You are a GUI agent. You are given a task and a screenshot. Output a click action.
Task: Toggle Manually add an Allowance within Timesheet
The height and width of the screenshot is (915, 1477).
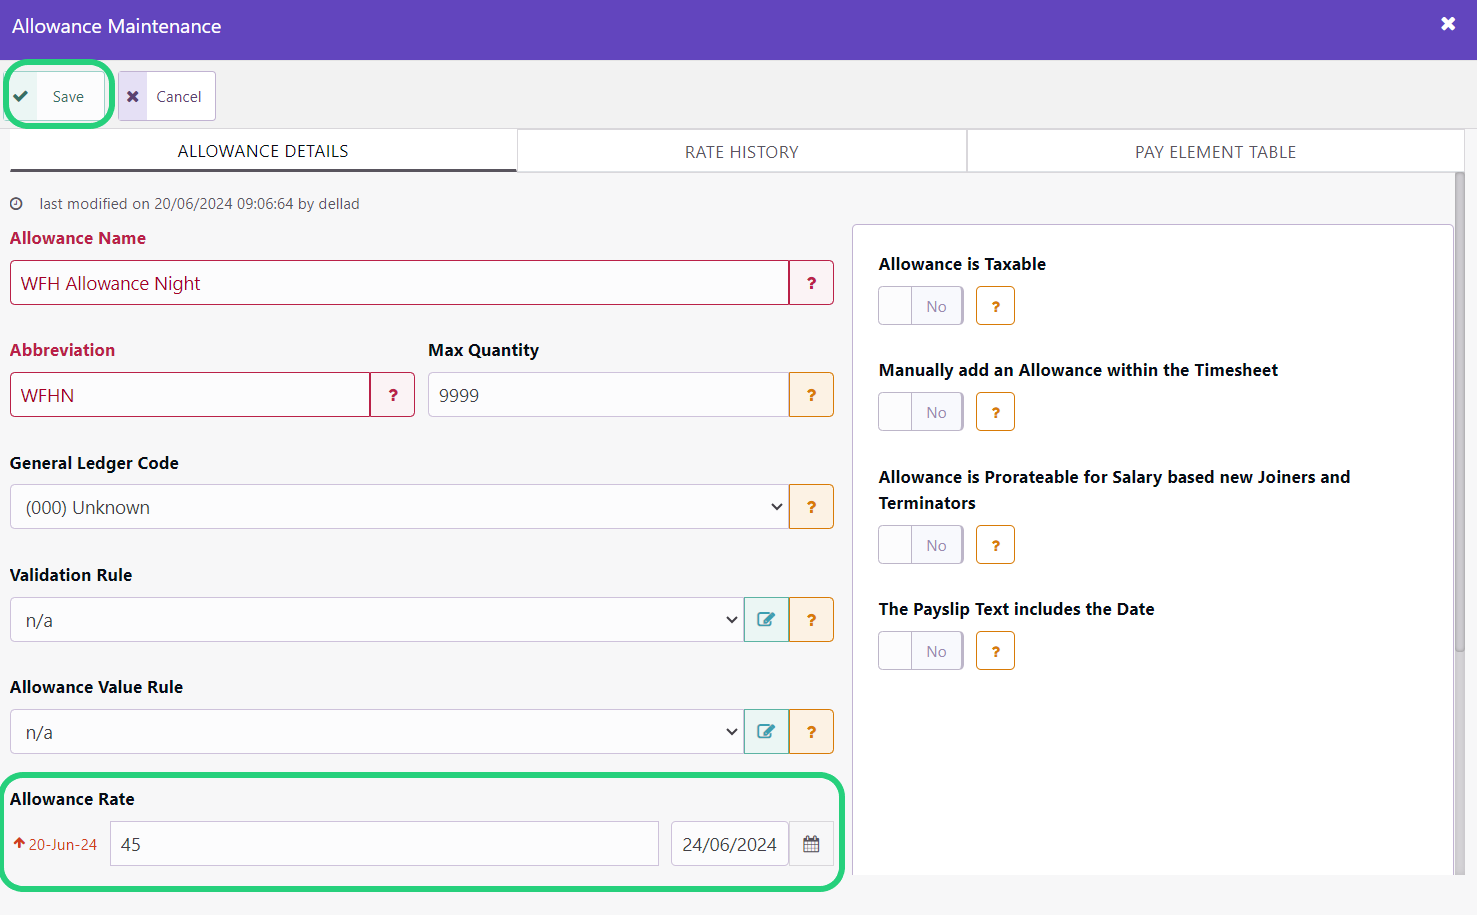pyautogui.click(x=921, y=412)
